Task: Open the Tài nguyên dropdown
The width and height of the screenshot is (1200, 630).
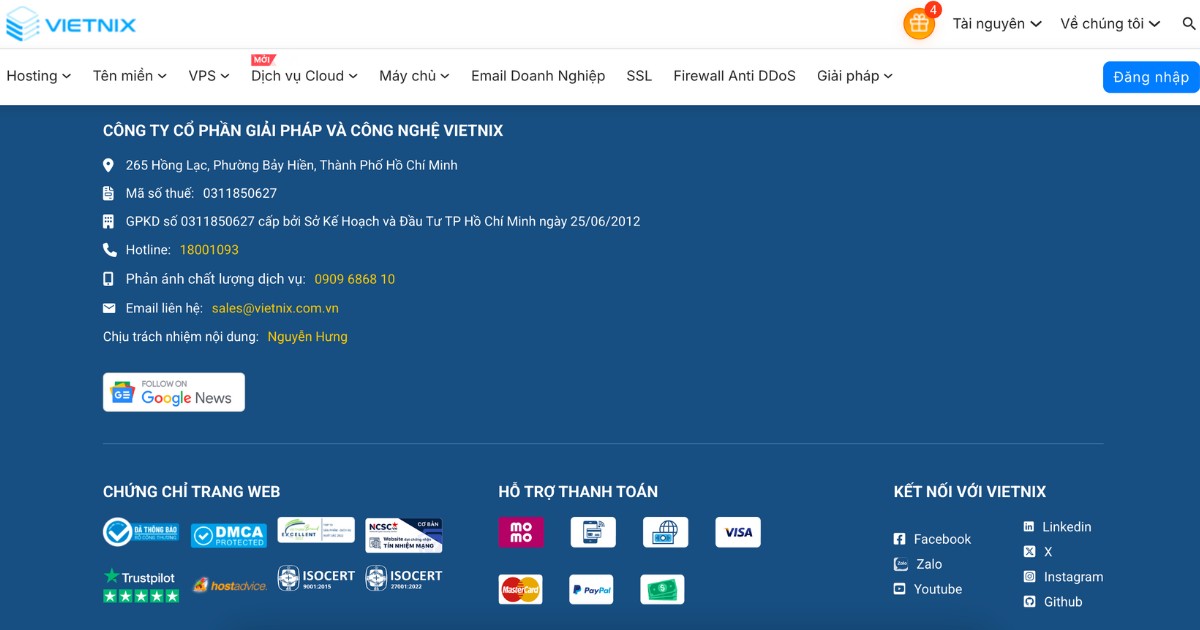Action: click(996, 24)
